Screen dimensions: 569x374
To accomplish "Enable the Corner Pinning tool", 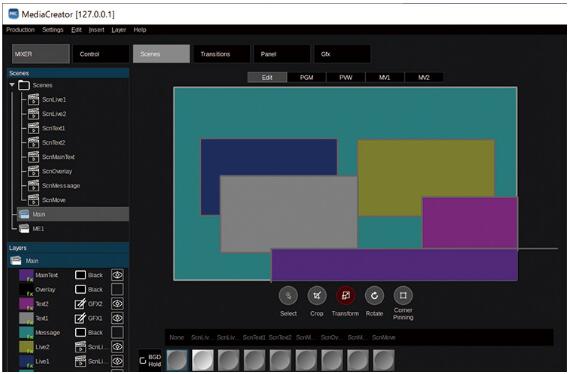I will 403,296.
